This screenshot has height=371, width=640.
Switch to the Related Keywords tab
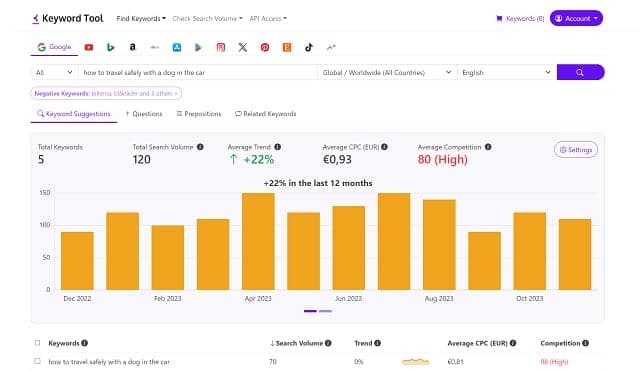point(266,114)
